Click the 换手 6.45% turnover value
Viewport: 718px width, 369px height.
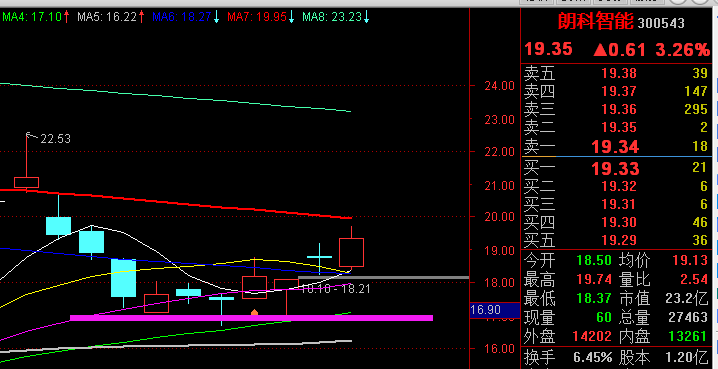pos(592,357)
